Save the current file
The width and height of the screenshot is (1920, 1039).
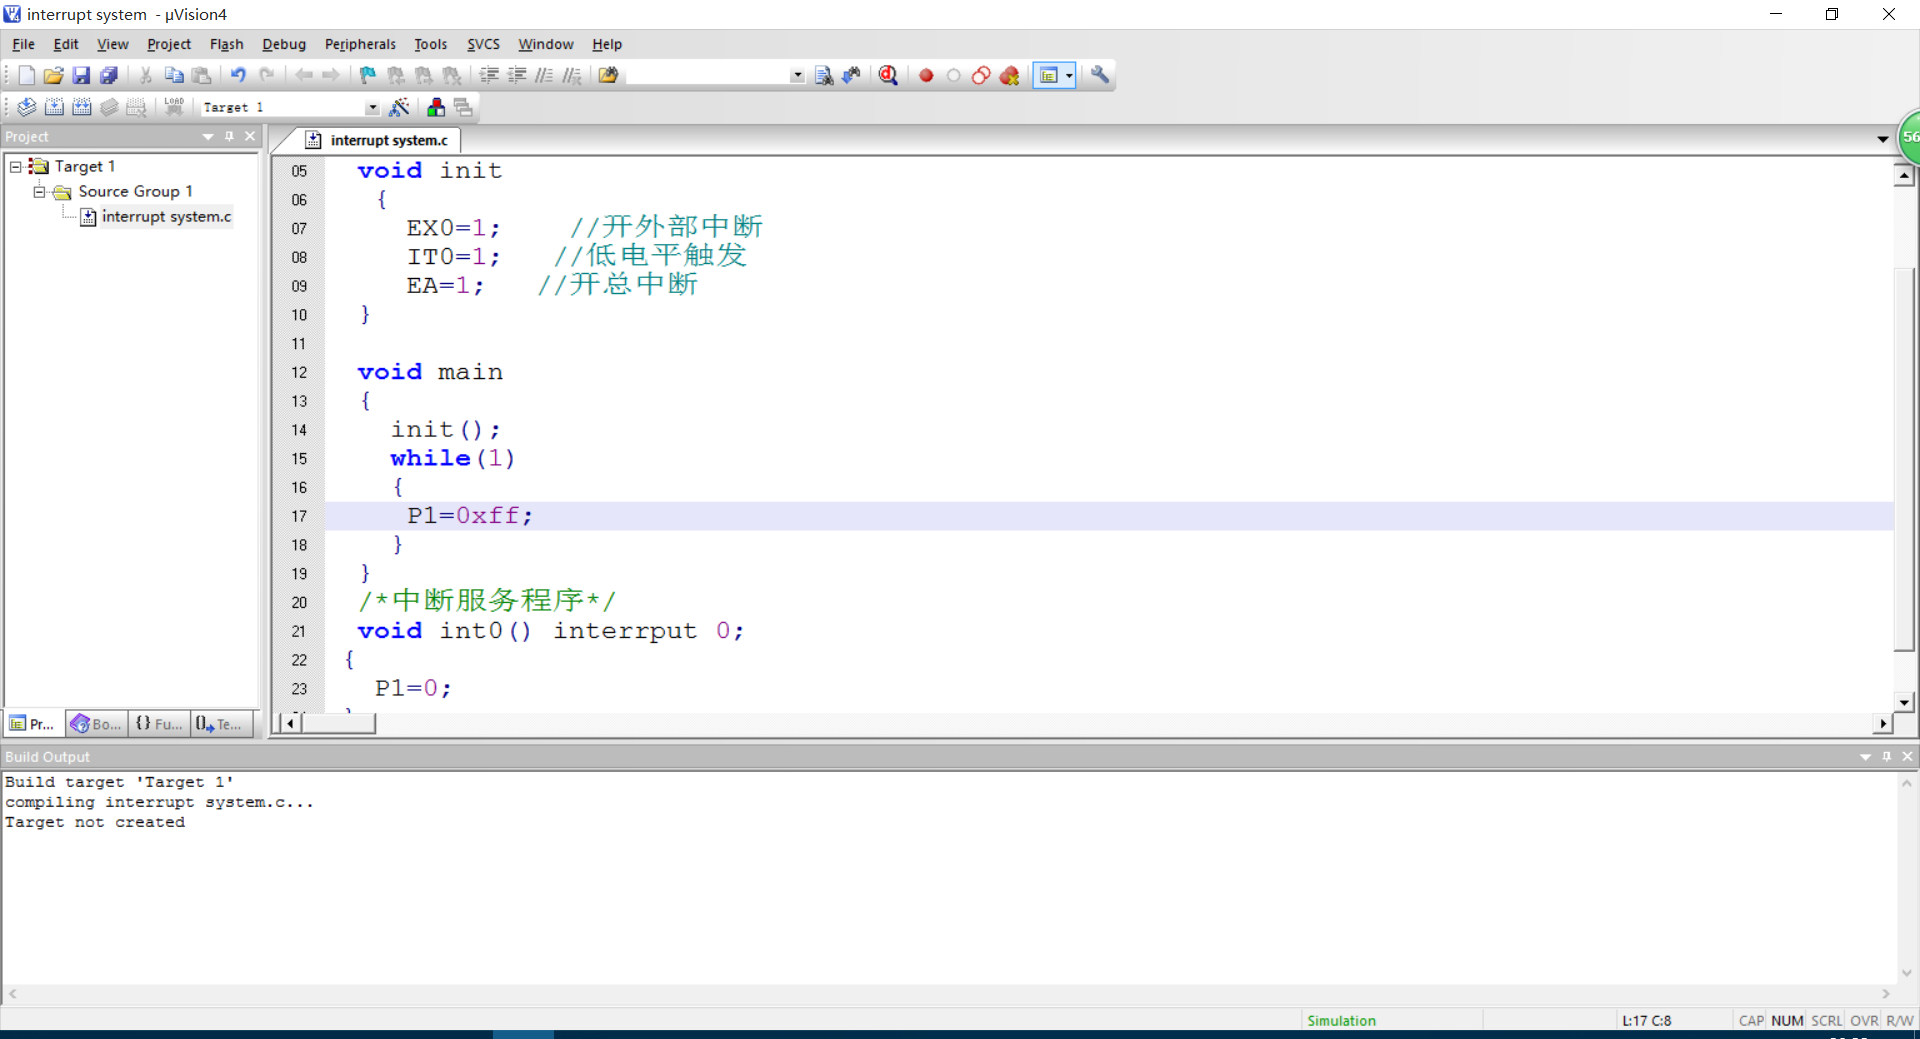[x=81, y=75]
